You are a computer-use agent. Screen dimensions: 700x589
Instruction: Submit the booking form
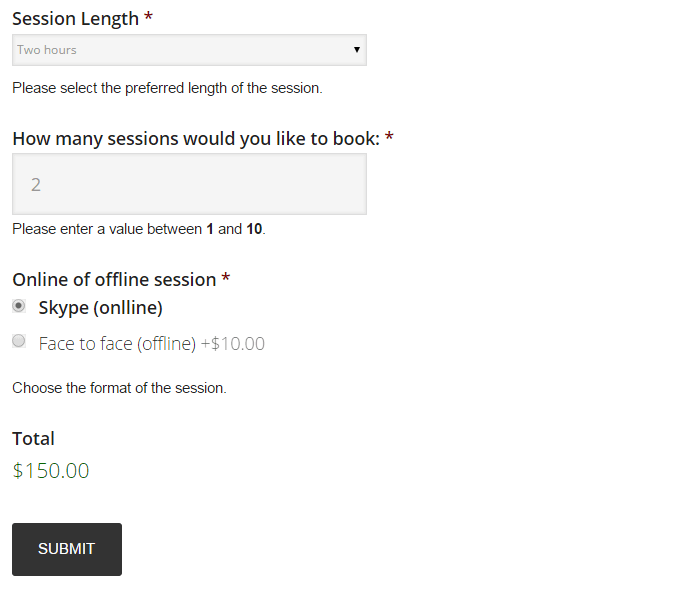click(x=67, y=549)
